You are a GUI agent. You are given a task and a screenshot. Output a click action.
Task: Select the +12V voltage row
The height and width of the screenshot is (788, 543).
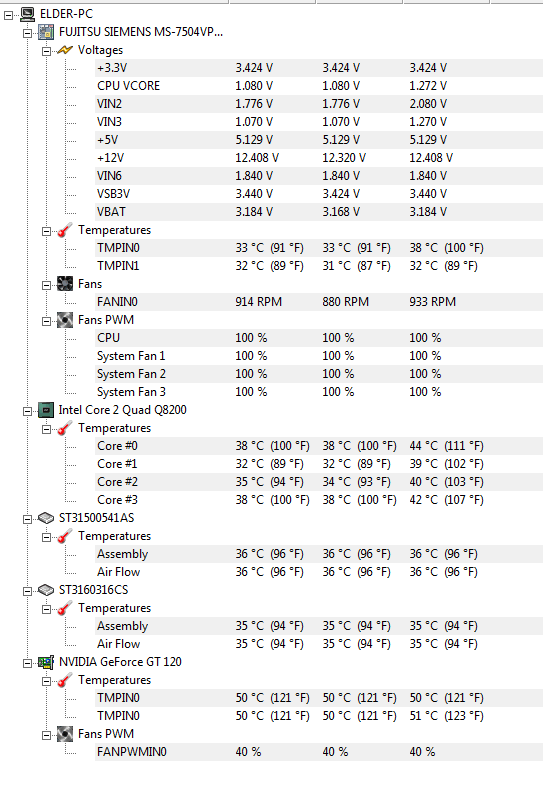coord(319,158)
